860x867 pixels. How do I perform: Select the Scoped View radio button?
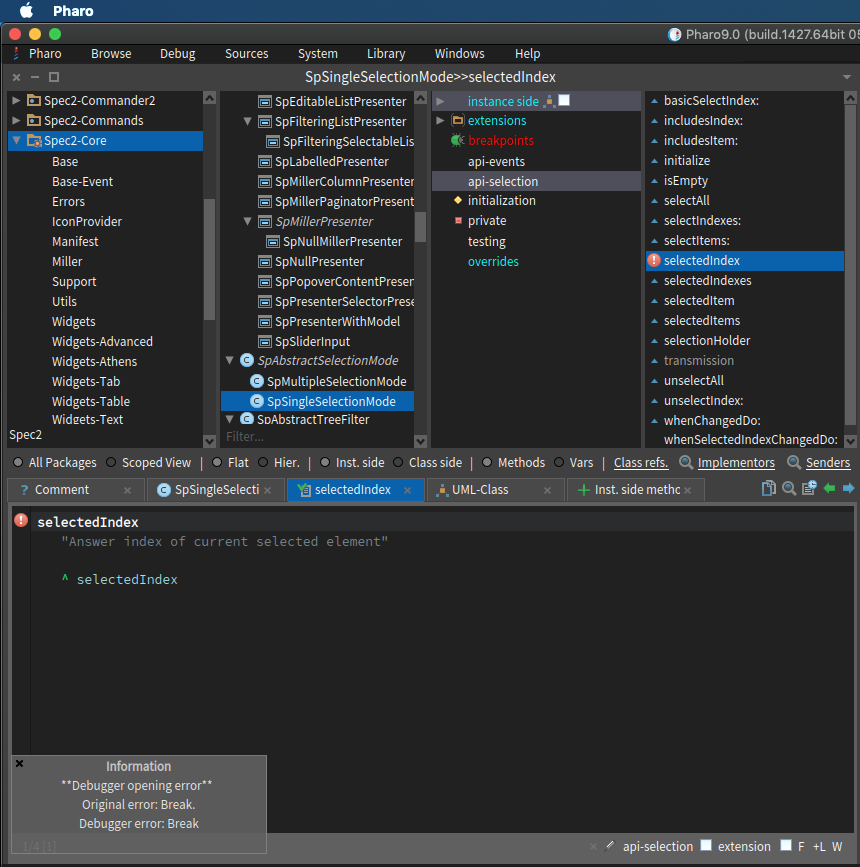pyautogui.click(x=111, y=463)
